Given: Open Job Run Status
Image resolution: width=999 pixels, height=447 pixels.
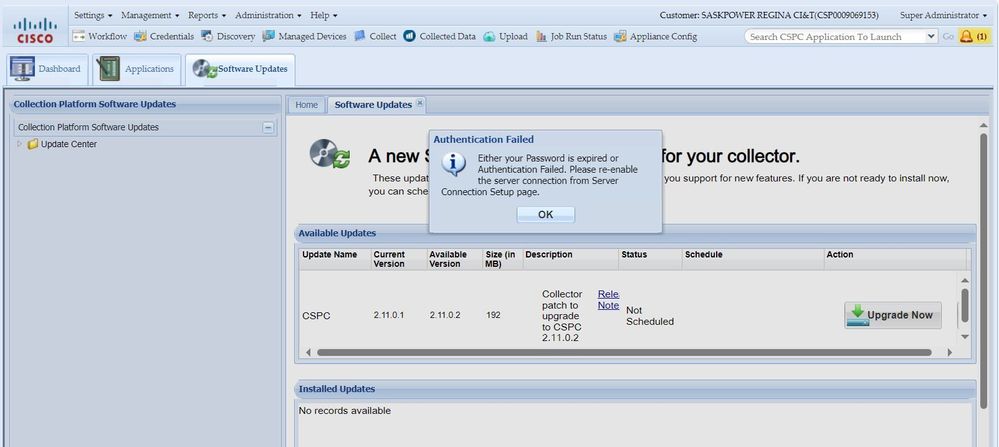Looking at the screenshot, I should coord(571,36).
